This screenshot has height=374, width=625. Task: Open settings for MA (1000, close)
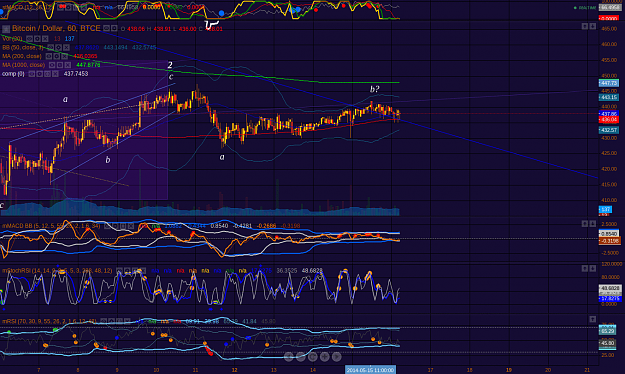[60, 65]
